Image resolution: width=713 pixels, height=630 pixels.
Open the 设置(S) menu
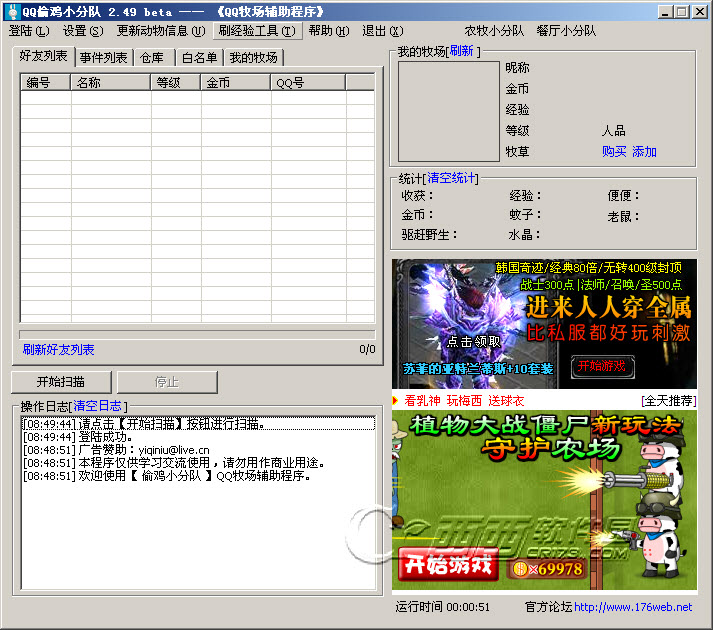(x=83, y=31)
